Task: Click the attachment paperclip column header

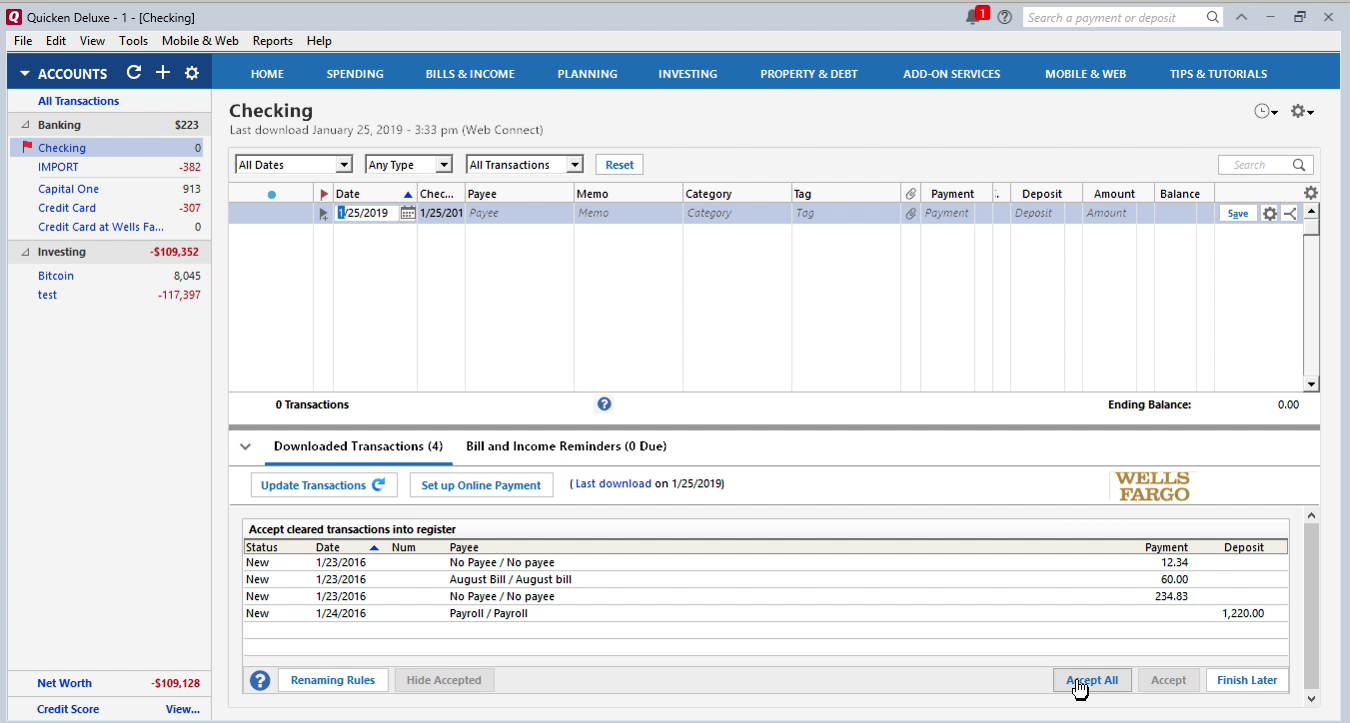Action: [911, 194]
